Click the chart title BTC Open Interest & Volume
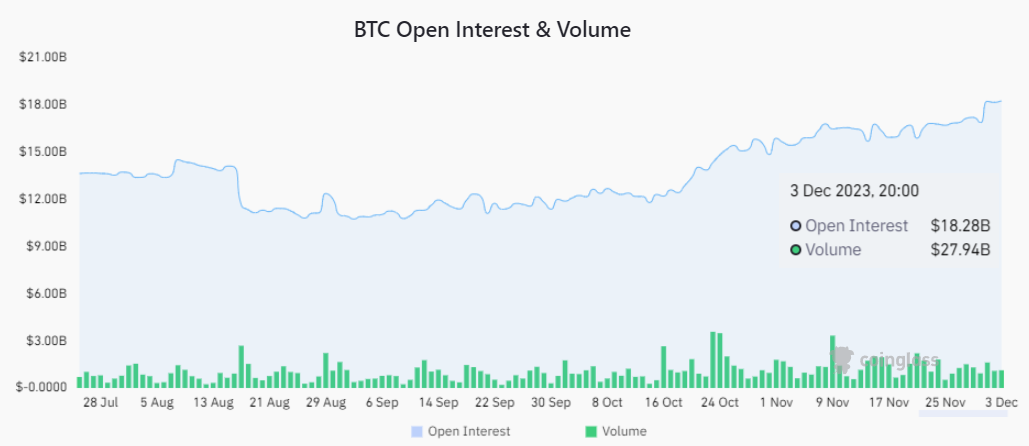1029x446 pixels. [492, 30]
